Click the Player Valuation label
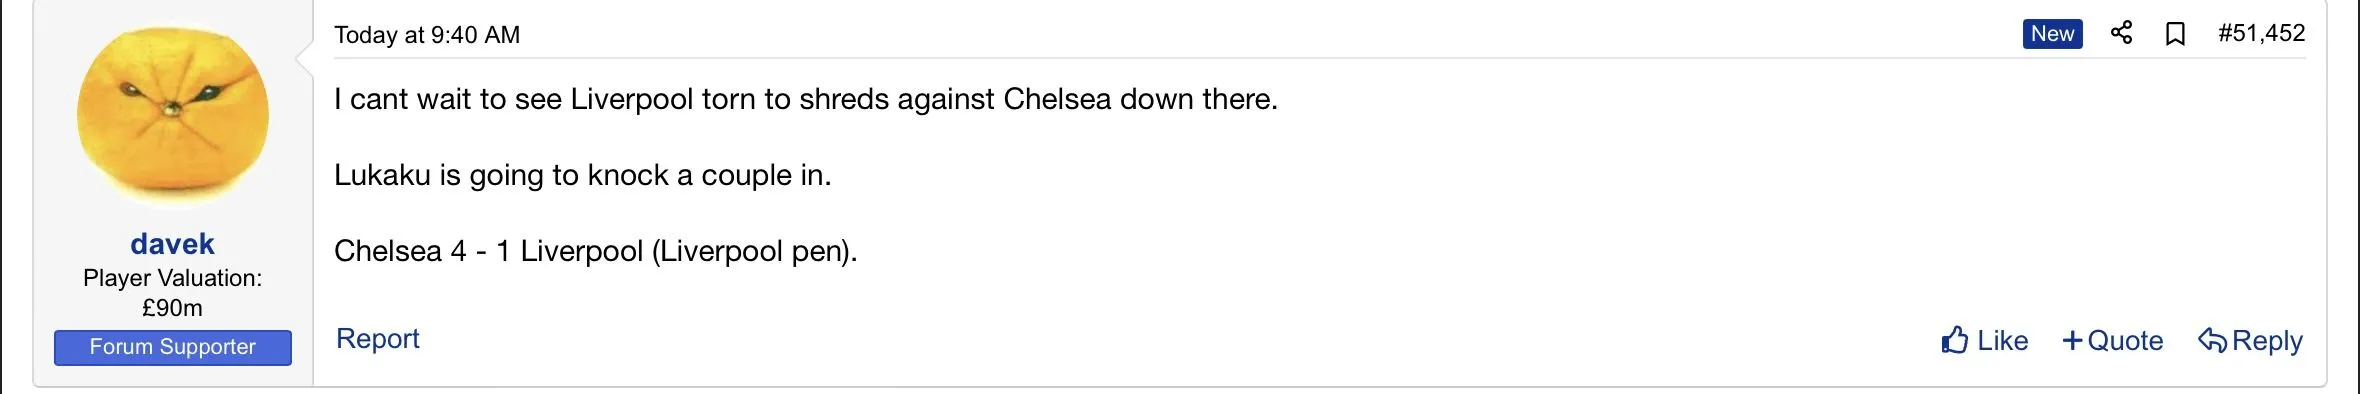 172,278
